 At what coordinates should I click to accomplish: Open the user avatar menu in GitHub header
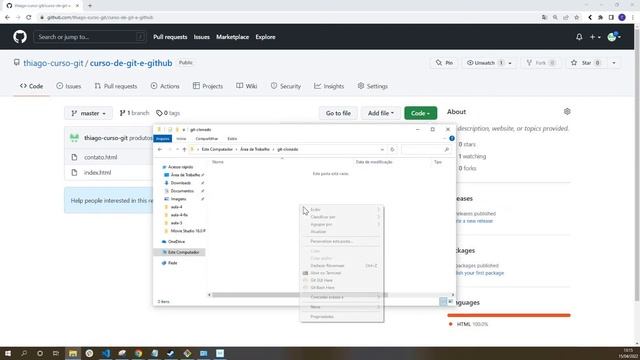(x=614, y=37)
